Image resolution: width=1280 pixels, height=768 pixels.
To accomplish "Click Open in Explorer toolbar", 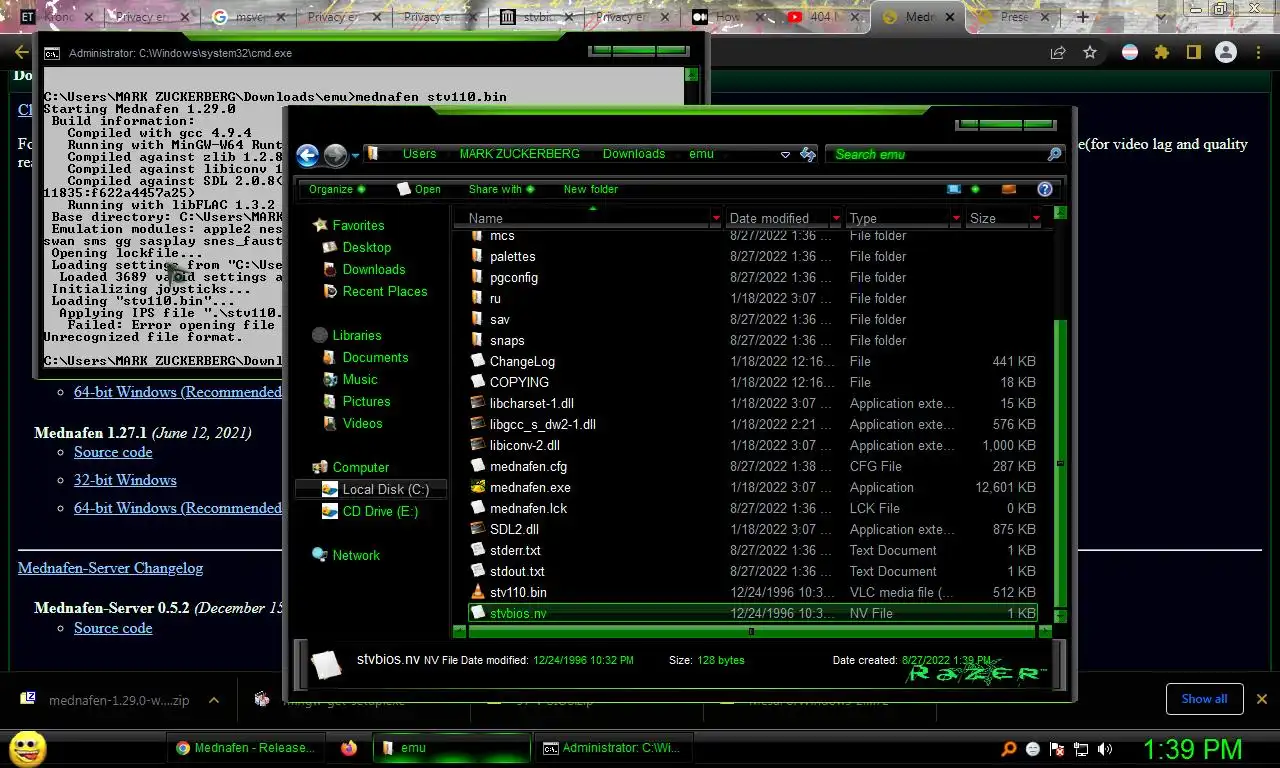I will (419, 189).
